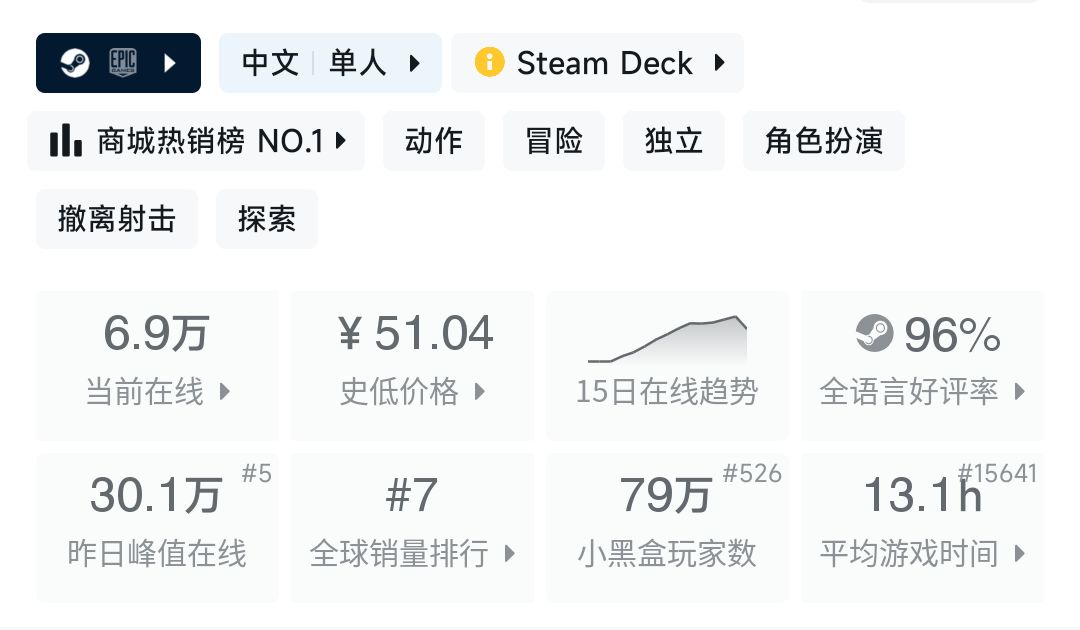Click the bar chart sales ranking icon
Viewport: 1080px width, 630px height.
pyautogui.click(x=66, y=141)
